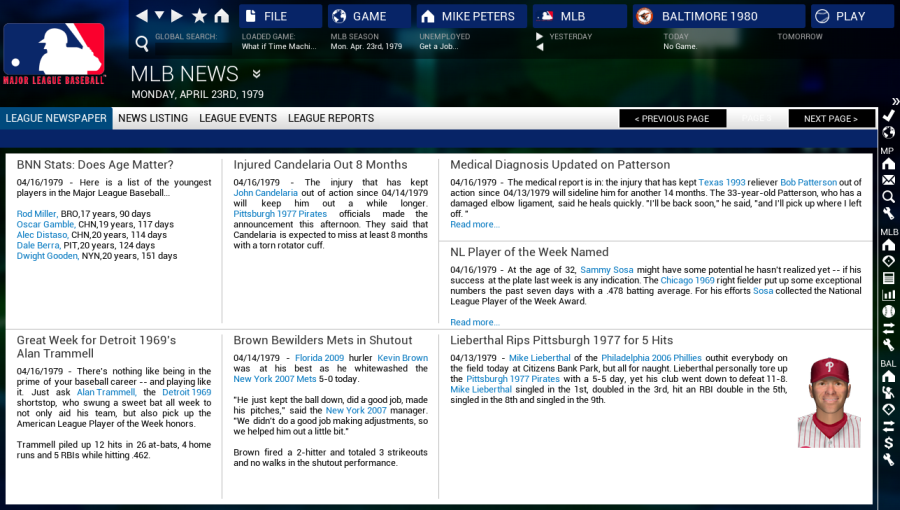Screen dimensions: 900x510
Task: Click the home icon in top navigation
Action: [221, 15]
